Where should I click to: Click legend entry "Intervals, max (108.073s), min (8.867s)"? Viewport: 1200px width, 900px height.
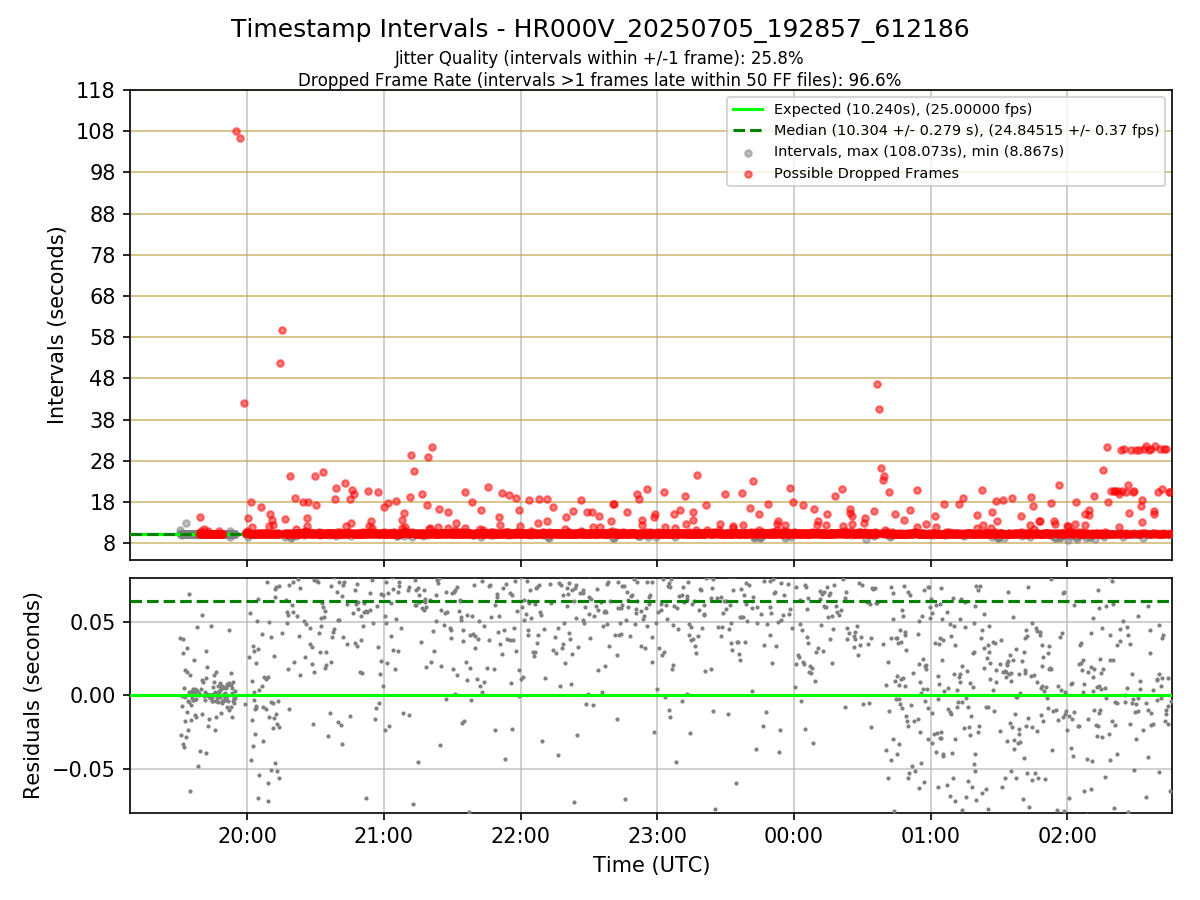(x=918, y=152)
